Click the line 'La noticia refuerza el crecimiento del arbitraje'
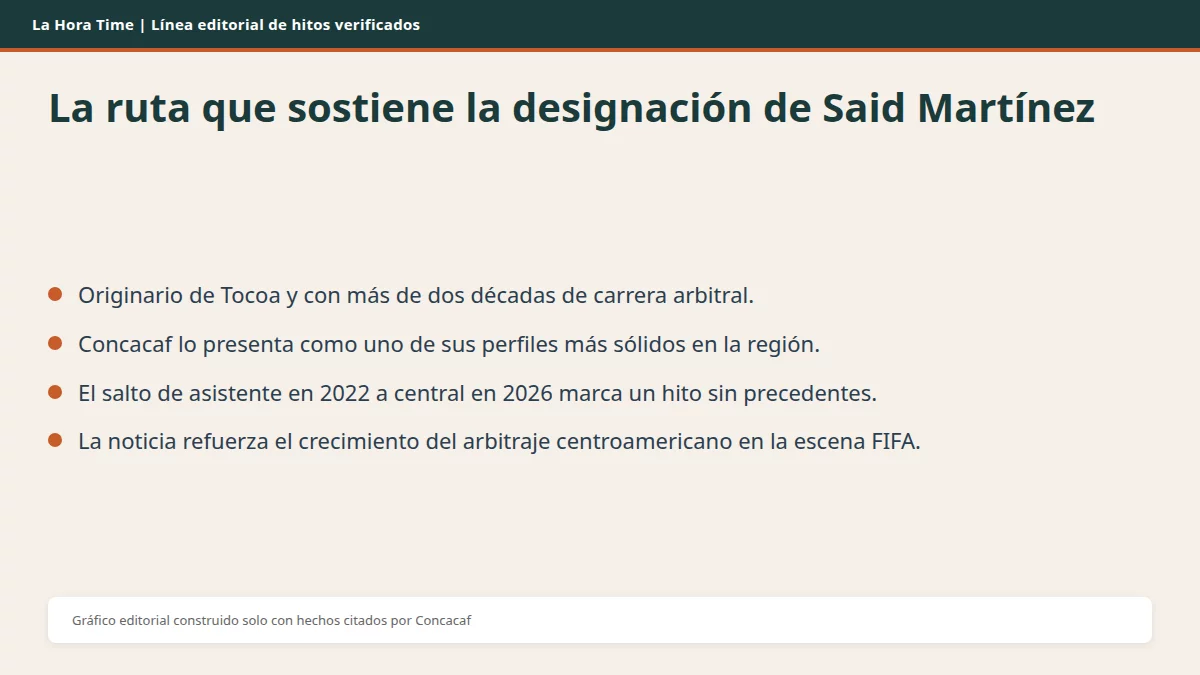The image size is (1200, 675). [x=499, y=442]
